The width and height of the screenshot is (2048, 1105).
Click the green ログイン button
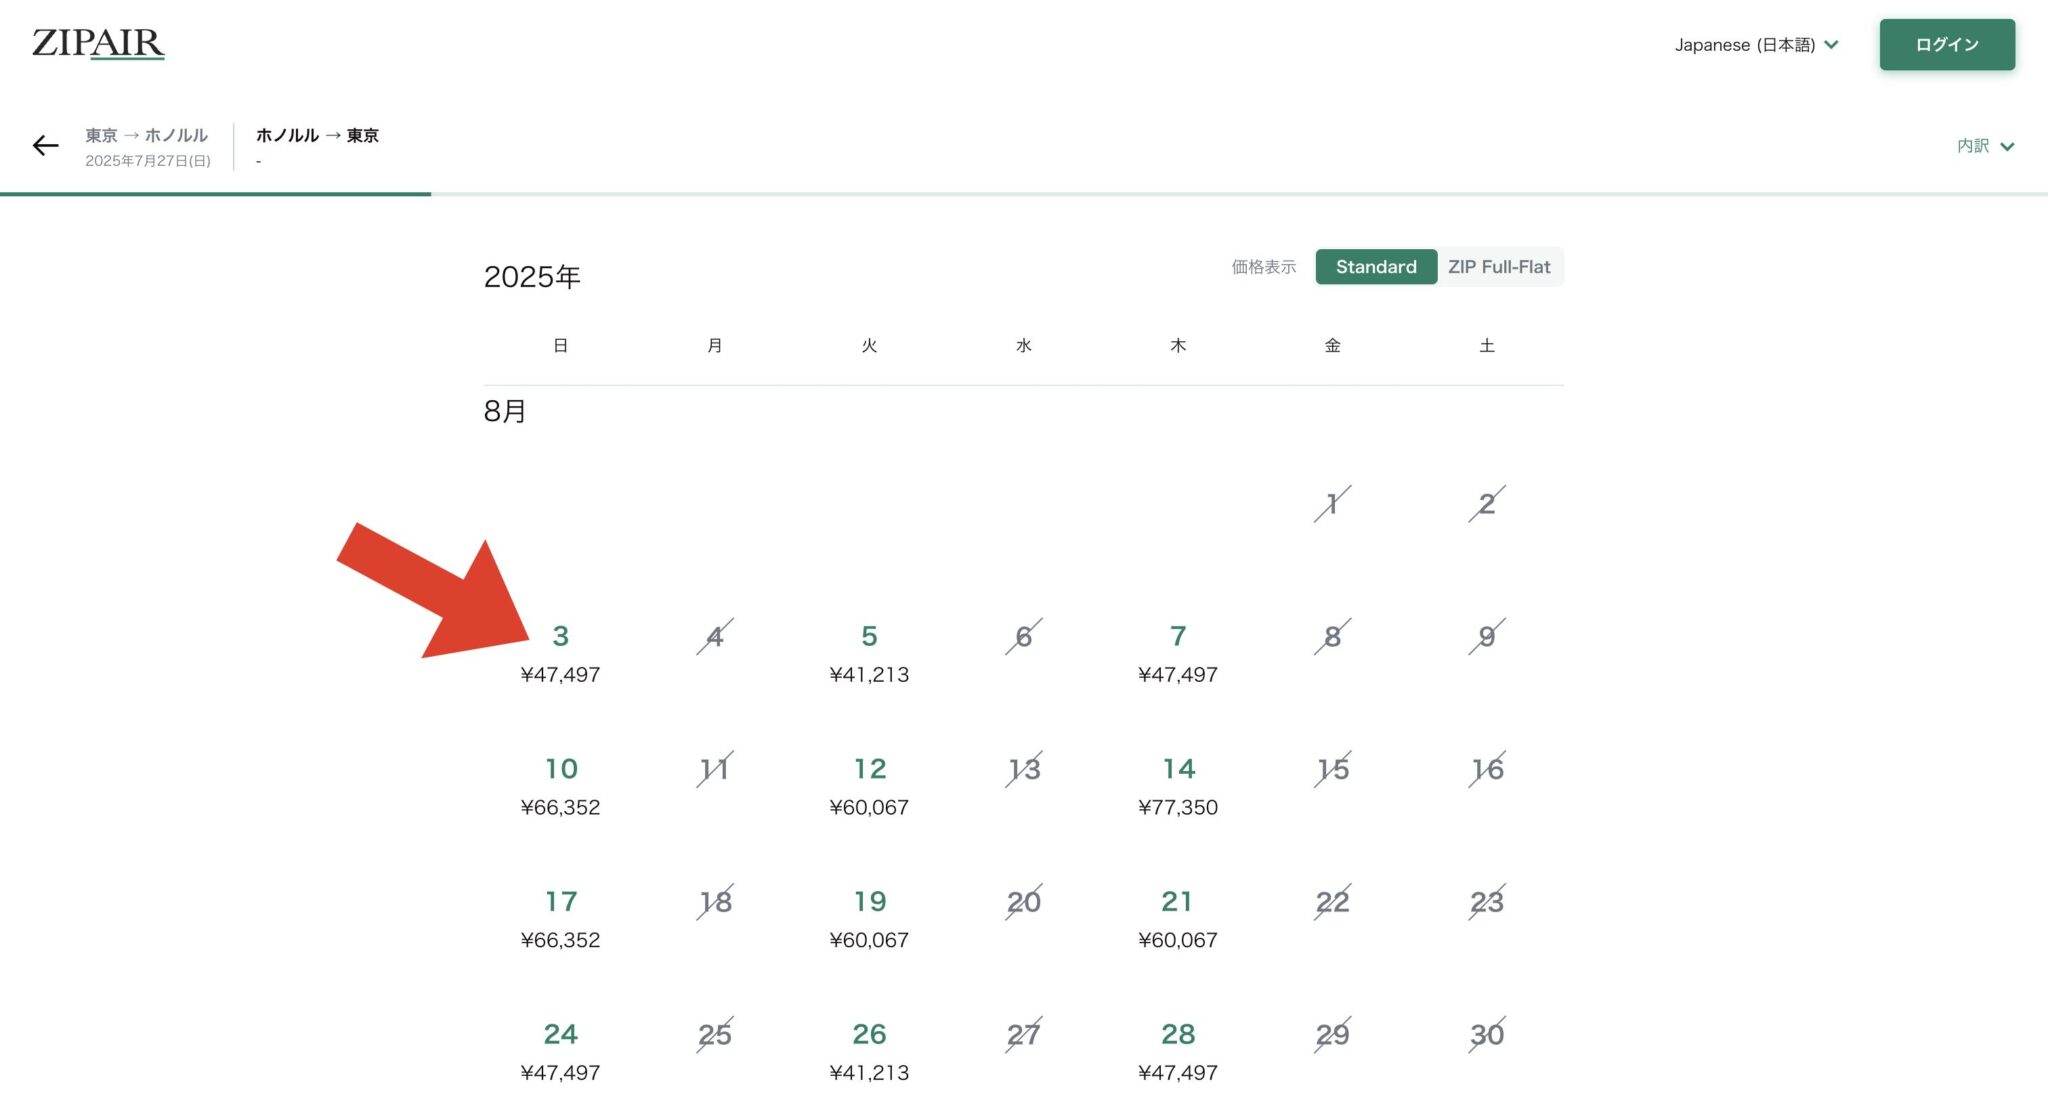[1946, 45]
